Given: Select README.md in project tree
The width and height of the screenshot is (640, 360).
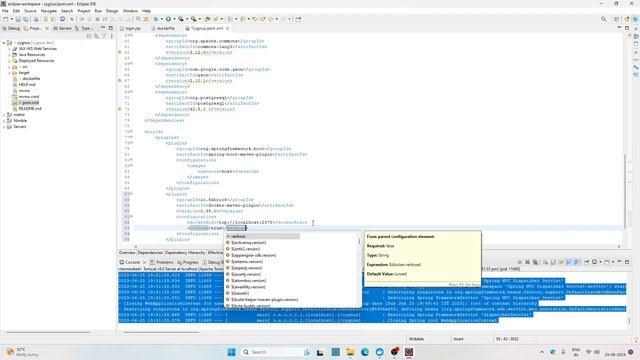Looking at the screenshot, I should [x=27, y=109].
